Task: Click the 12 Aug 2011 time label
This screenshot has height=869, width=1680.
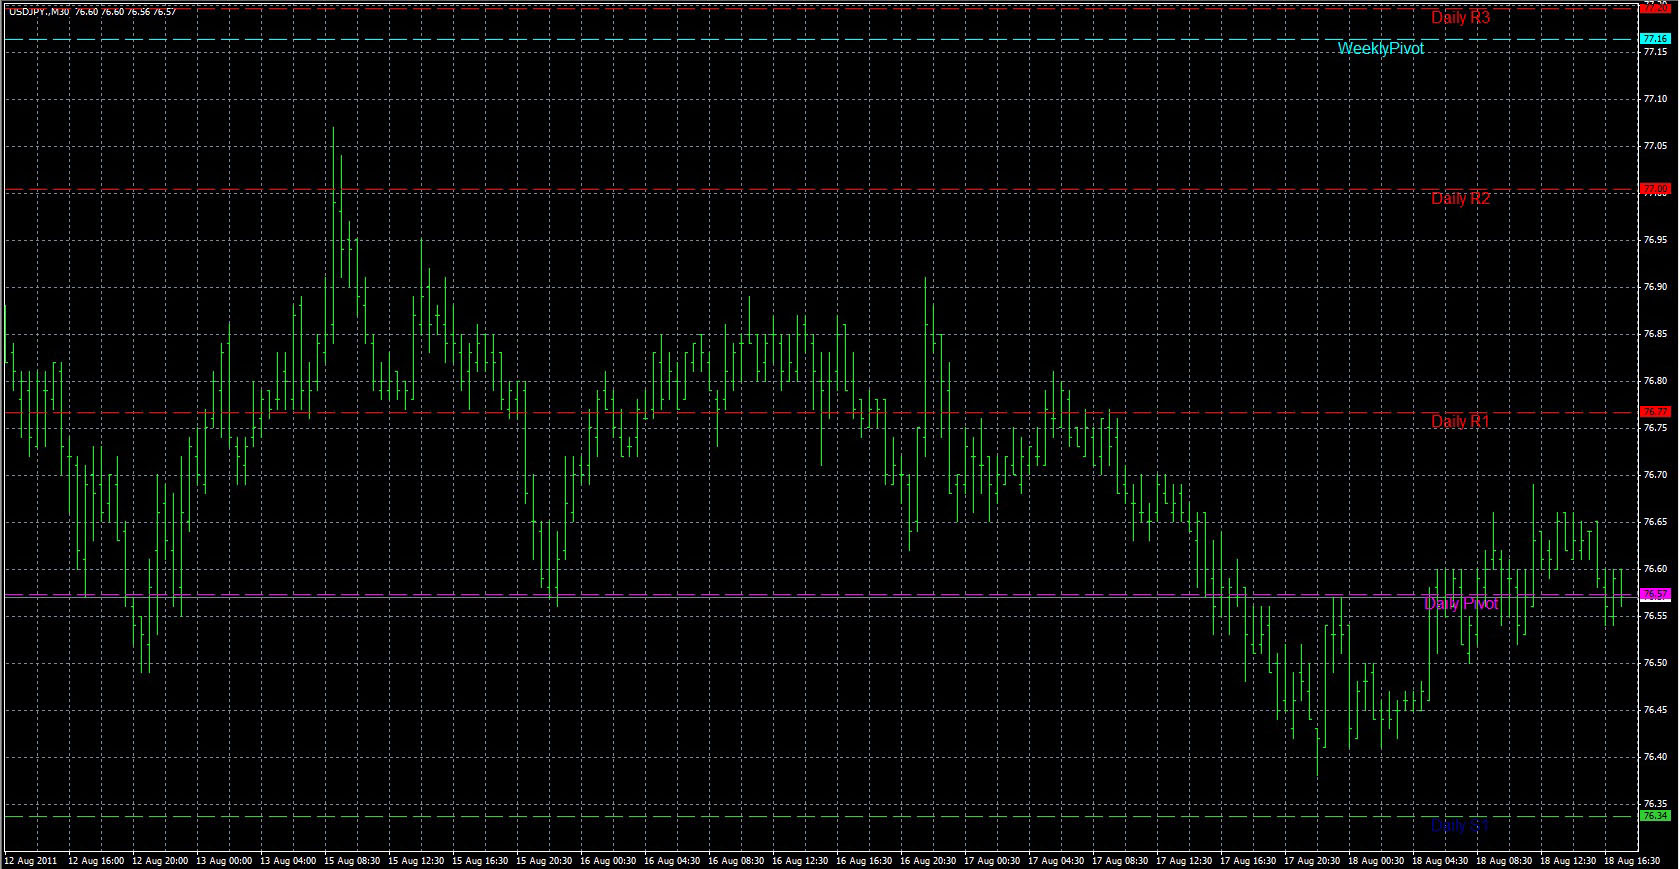Action: [x=29, y=860]
